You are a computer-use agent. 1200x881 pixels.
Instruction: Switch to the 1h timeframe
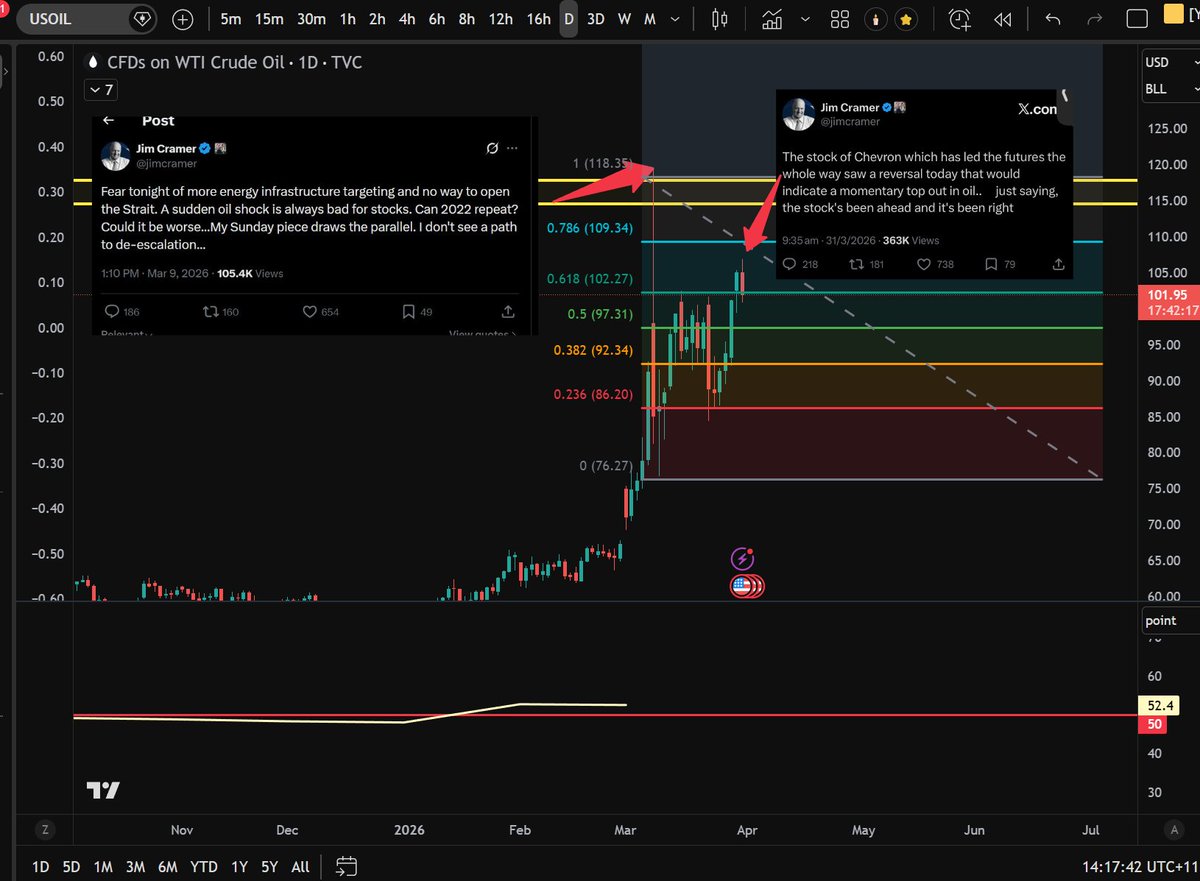(347, 19)
